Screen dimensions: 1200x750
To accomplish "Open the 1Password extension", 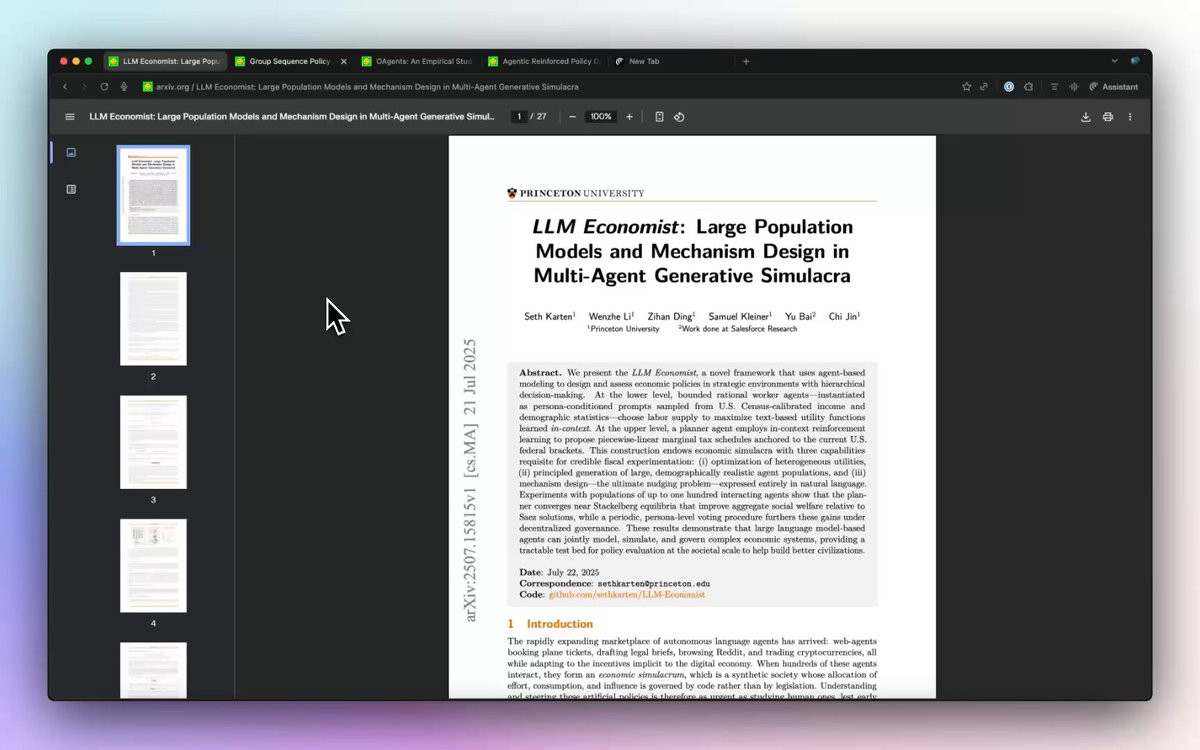I will [x=1009, y=87].
